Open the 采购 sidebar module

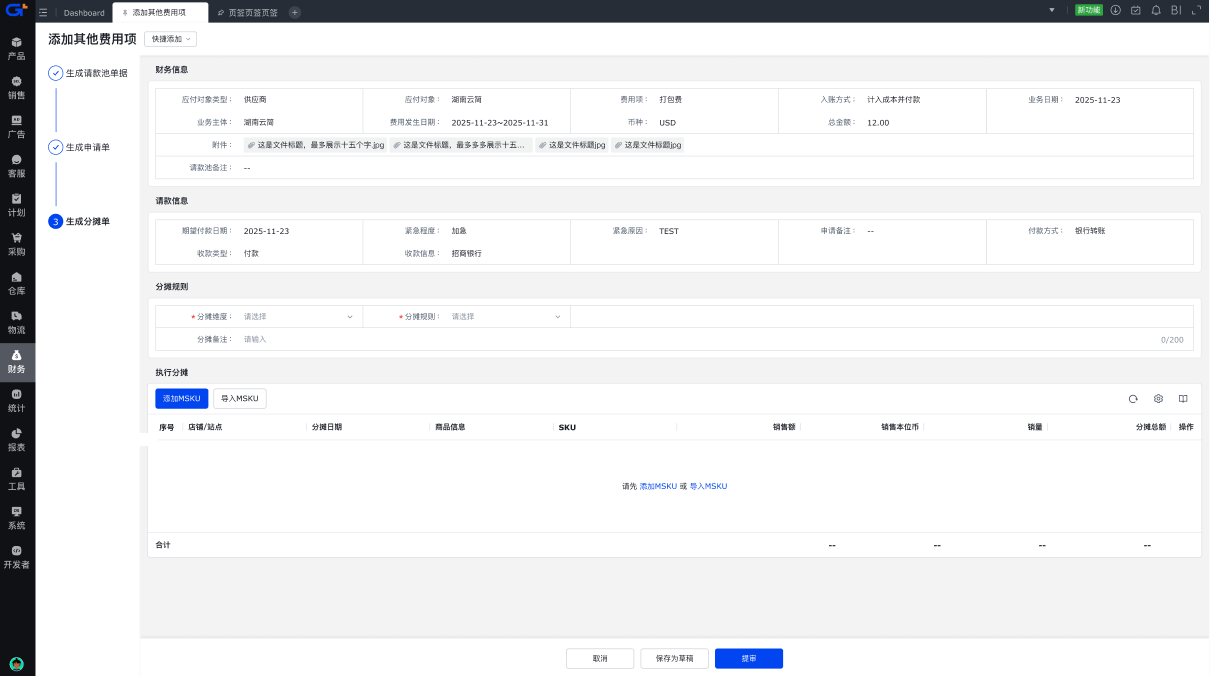click(17, 245)
